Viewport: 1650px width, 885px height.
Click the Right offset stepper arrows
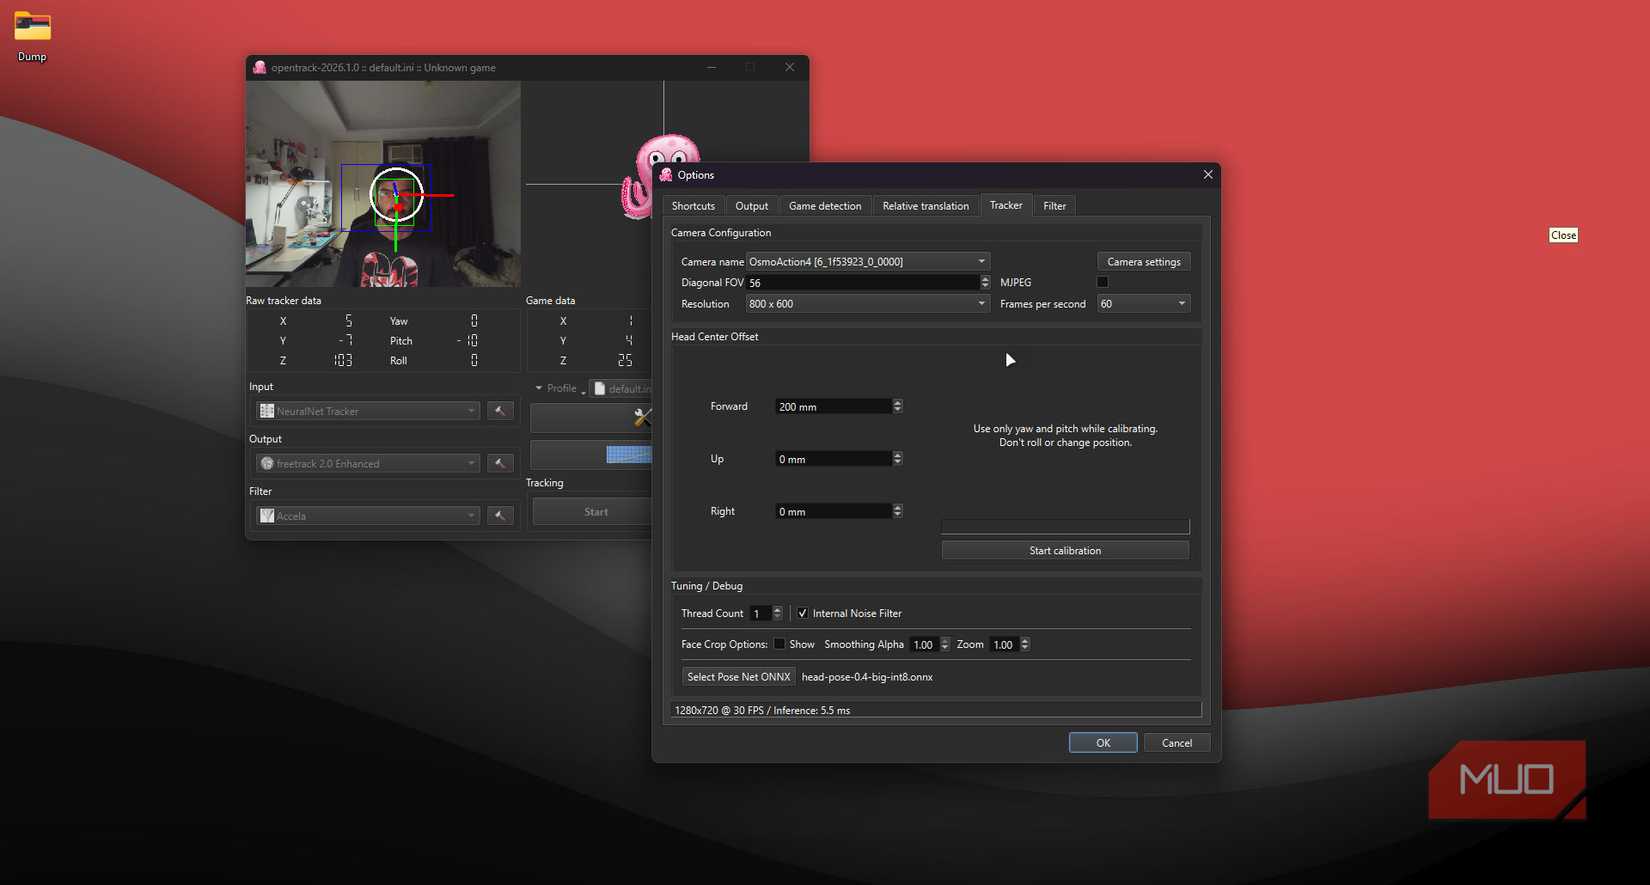(897, 510)
